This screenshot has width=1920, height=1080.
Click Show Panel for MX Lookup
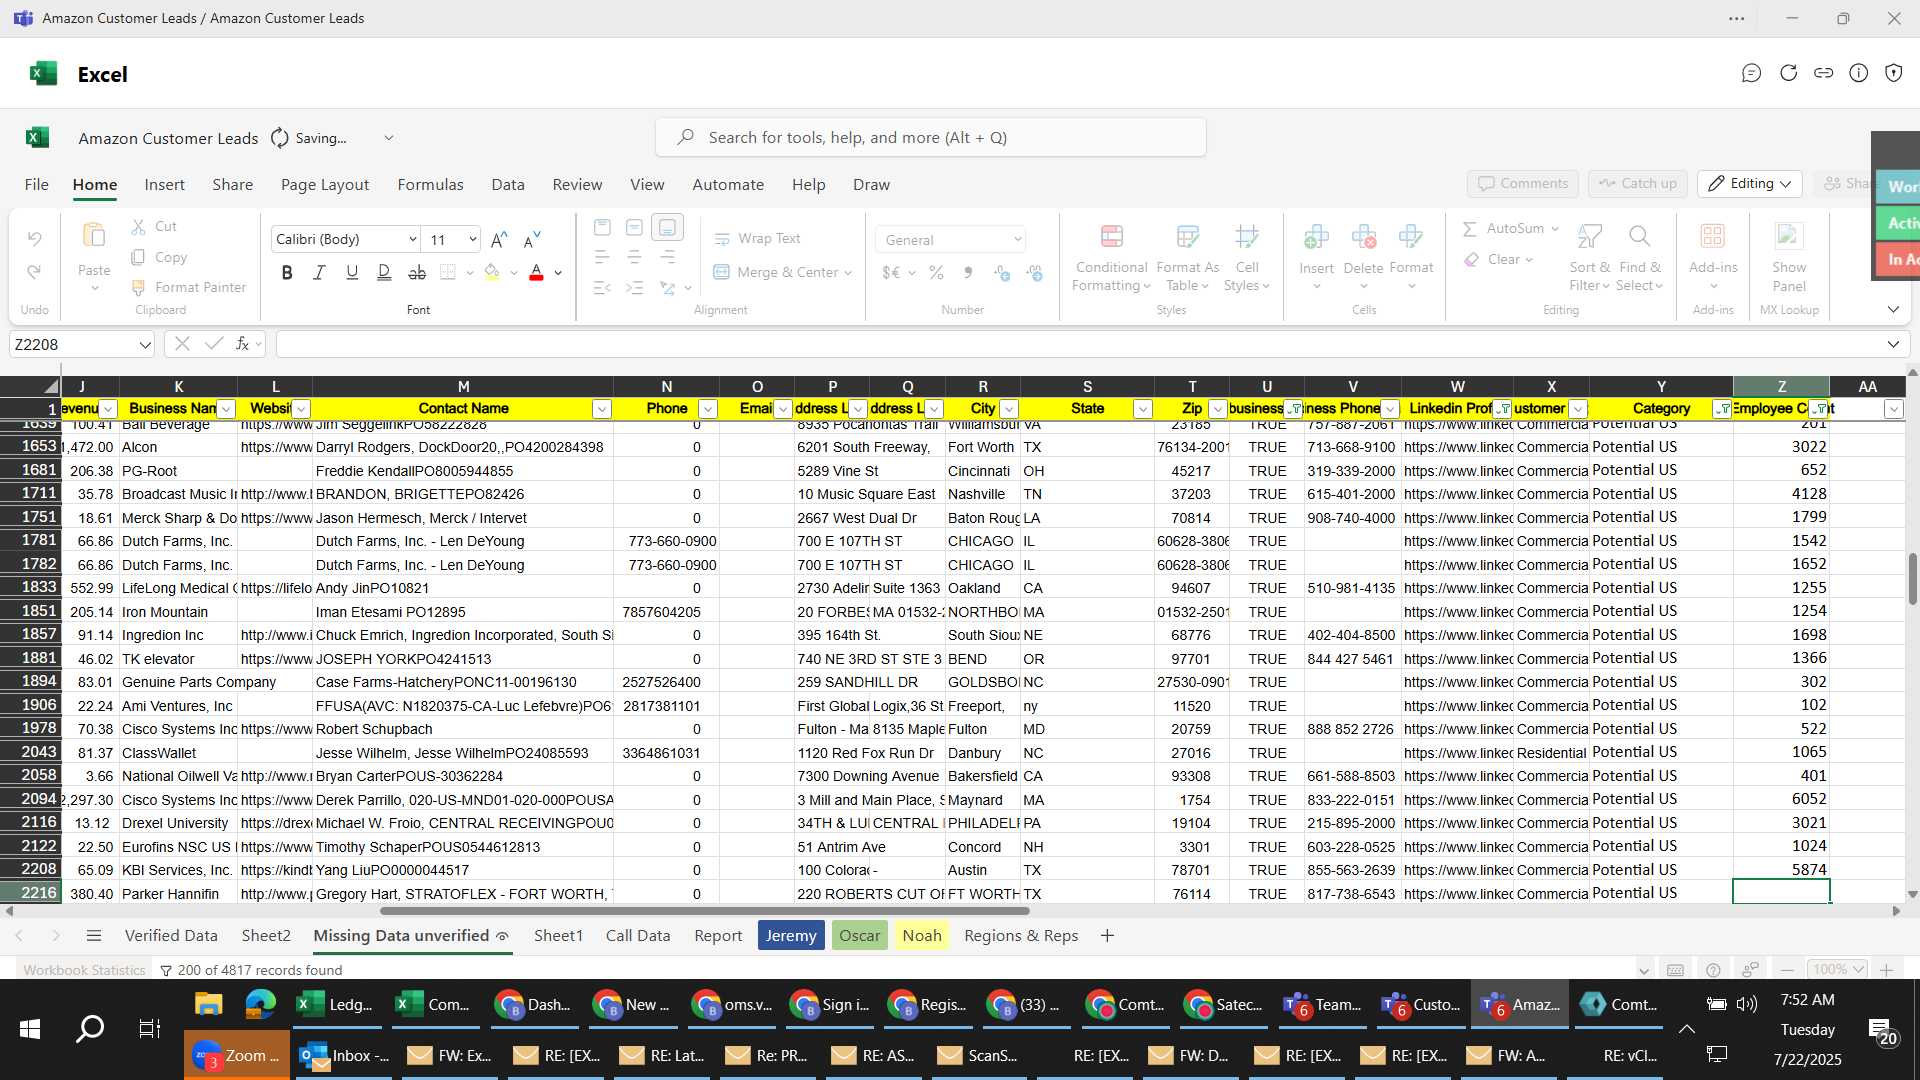1789,257
